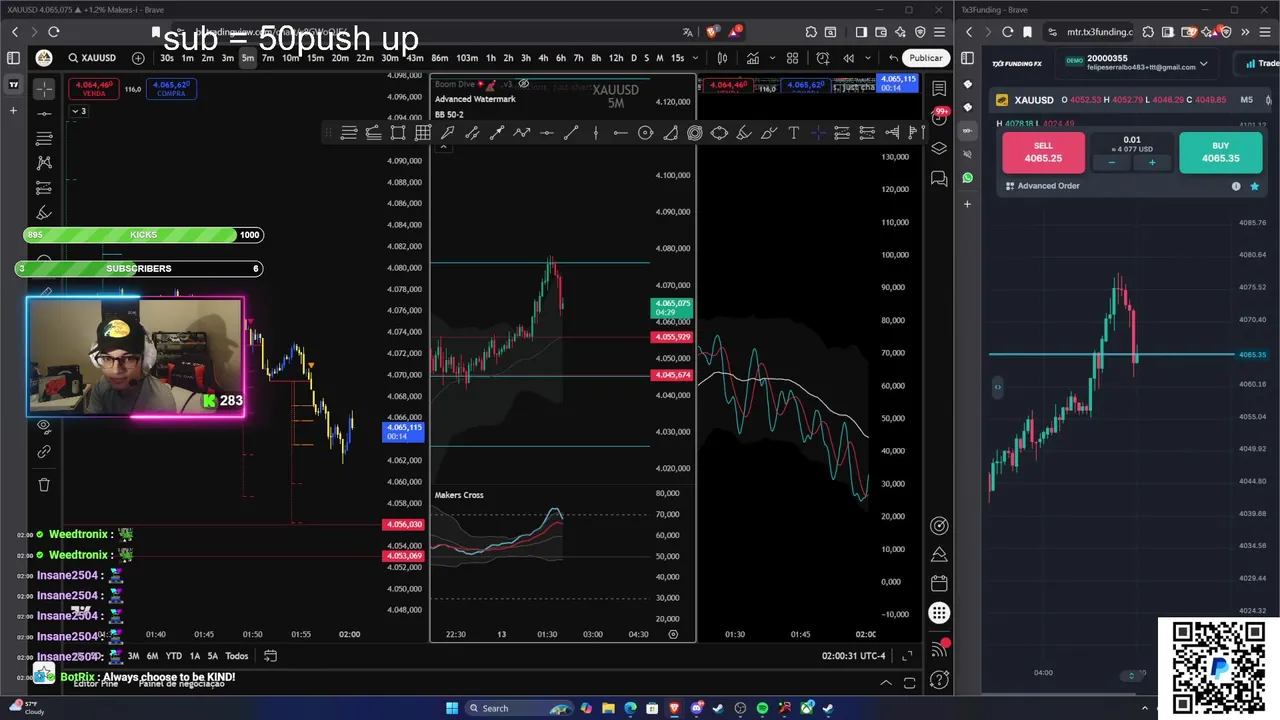
Task: Open the object tree layers icon in right sidebar
Action: click(x=939, y=148)
